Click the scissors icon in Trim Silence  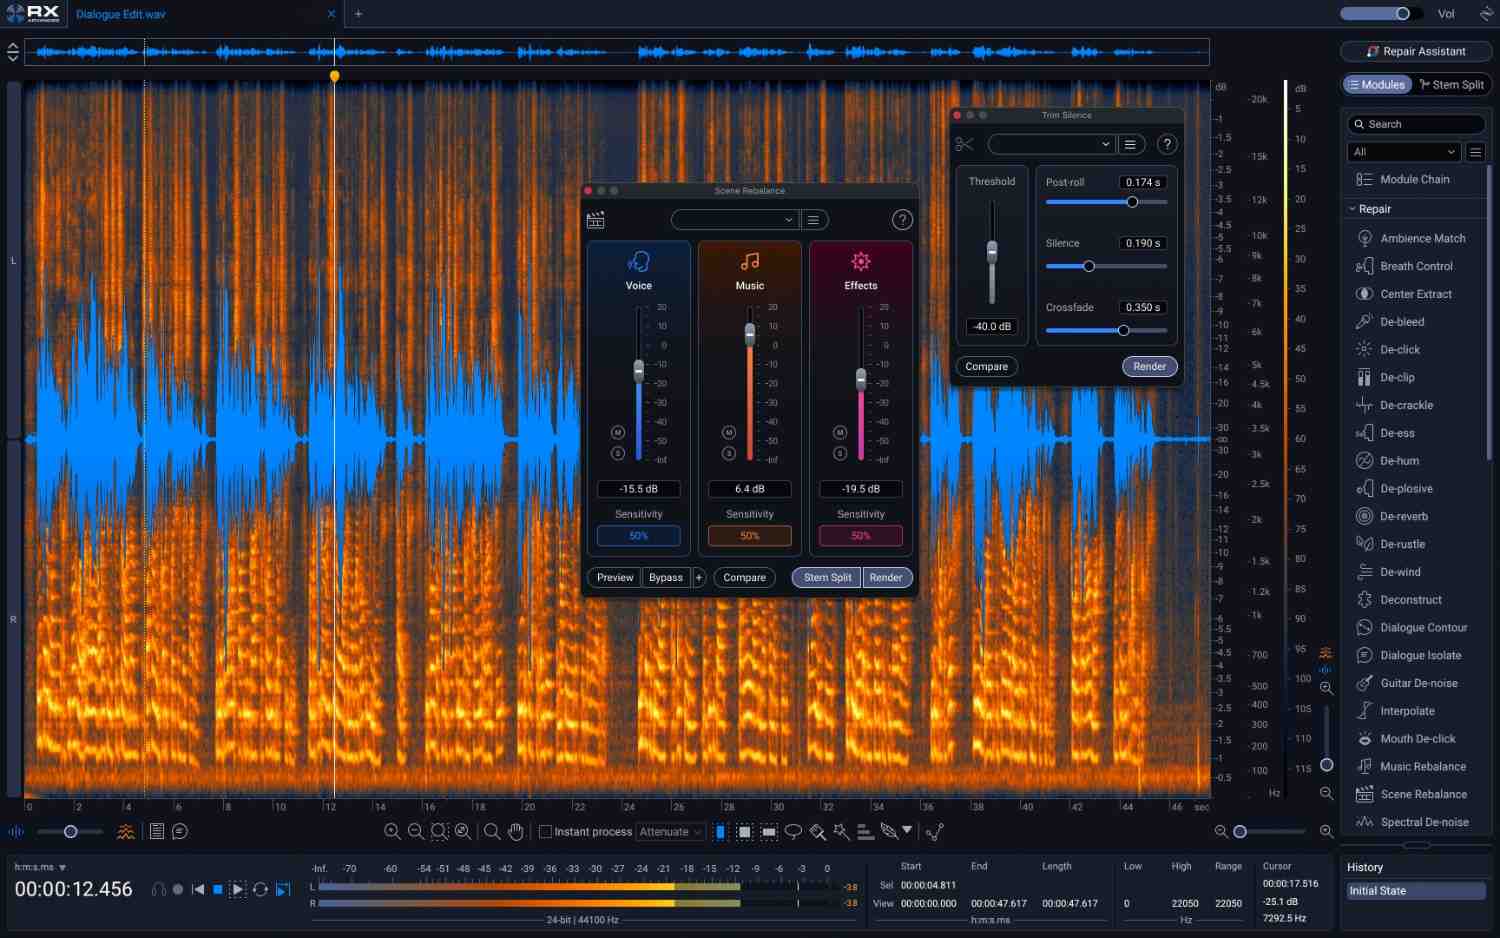point(963,143)
